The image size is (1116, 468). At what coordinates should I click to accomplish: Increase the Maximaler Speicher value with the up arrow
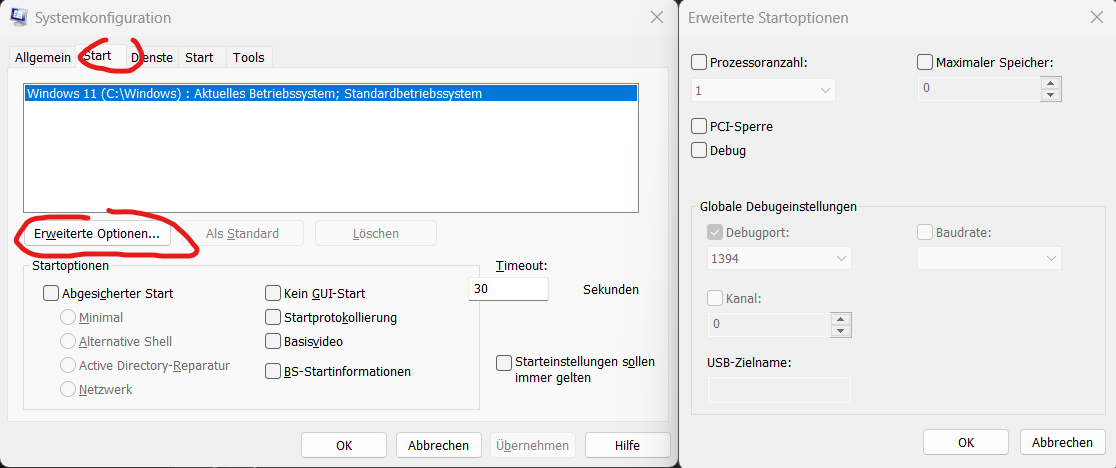point(1050,83)
